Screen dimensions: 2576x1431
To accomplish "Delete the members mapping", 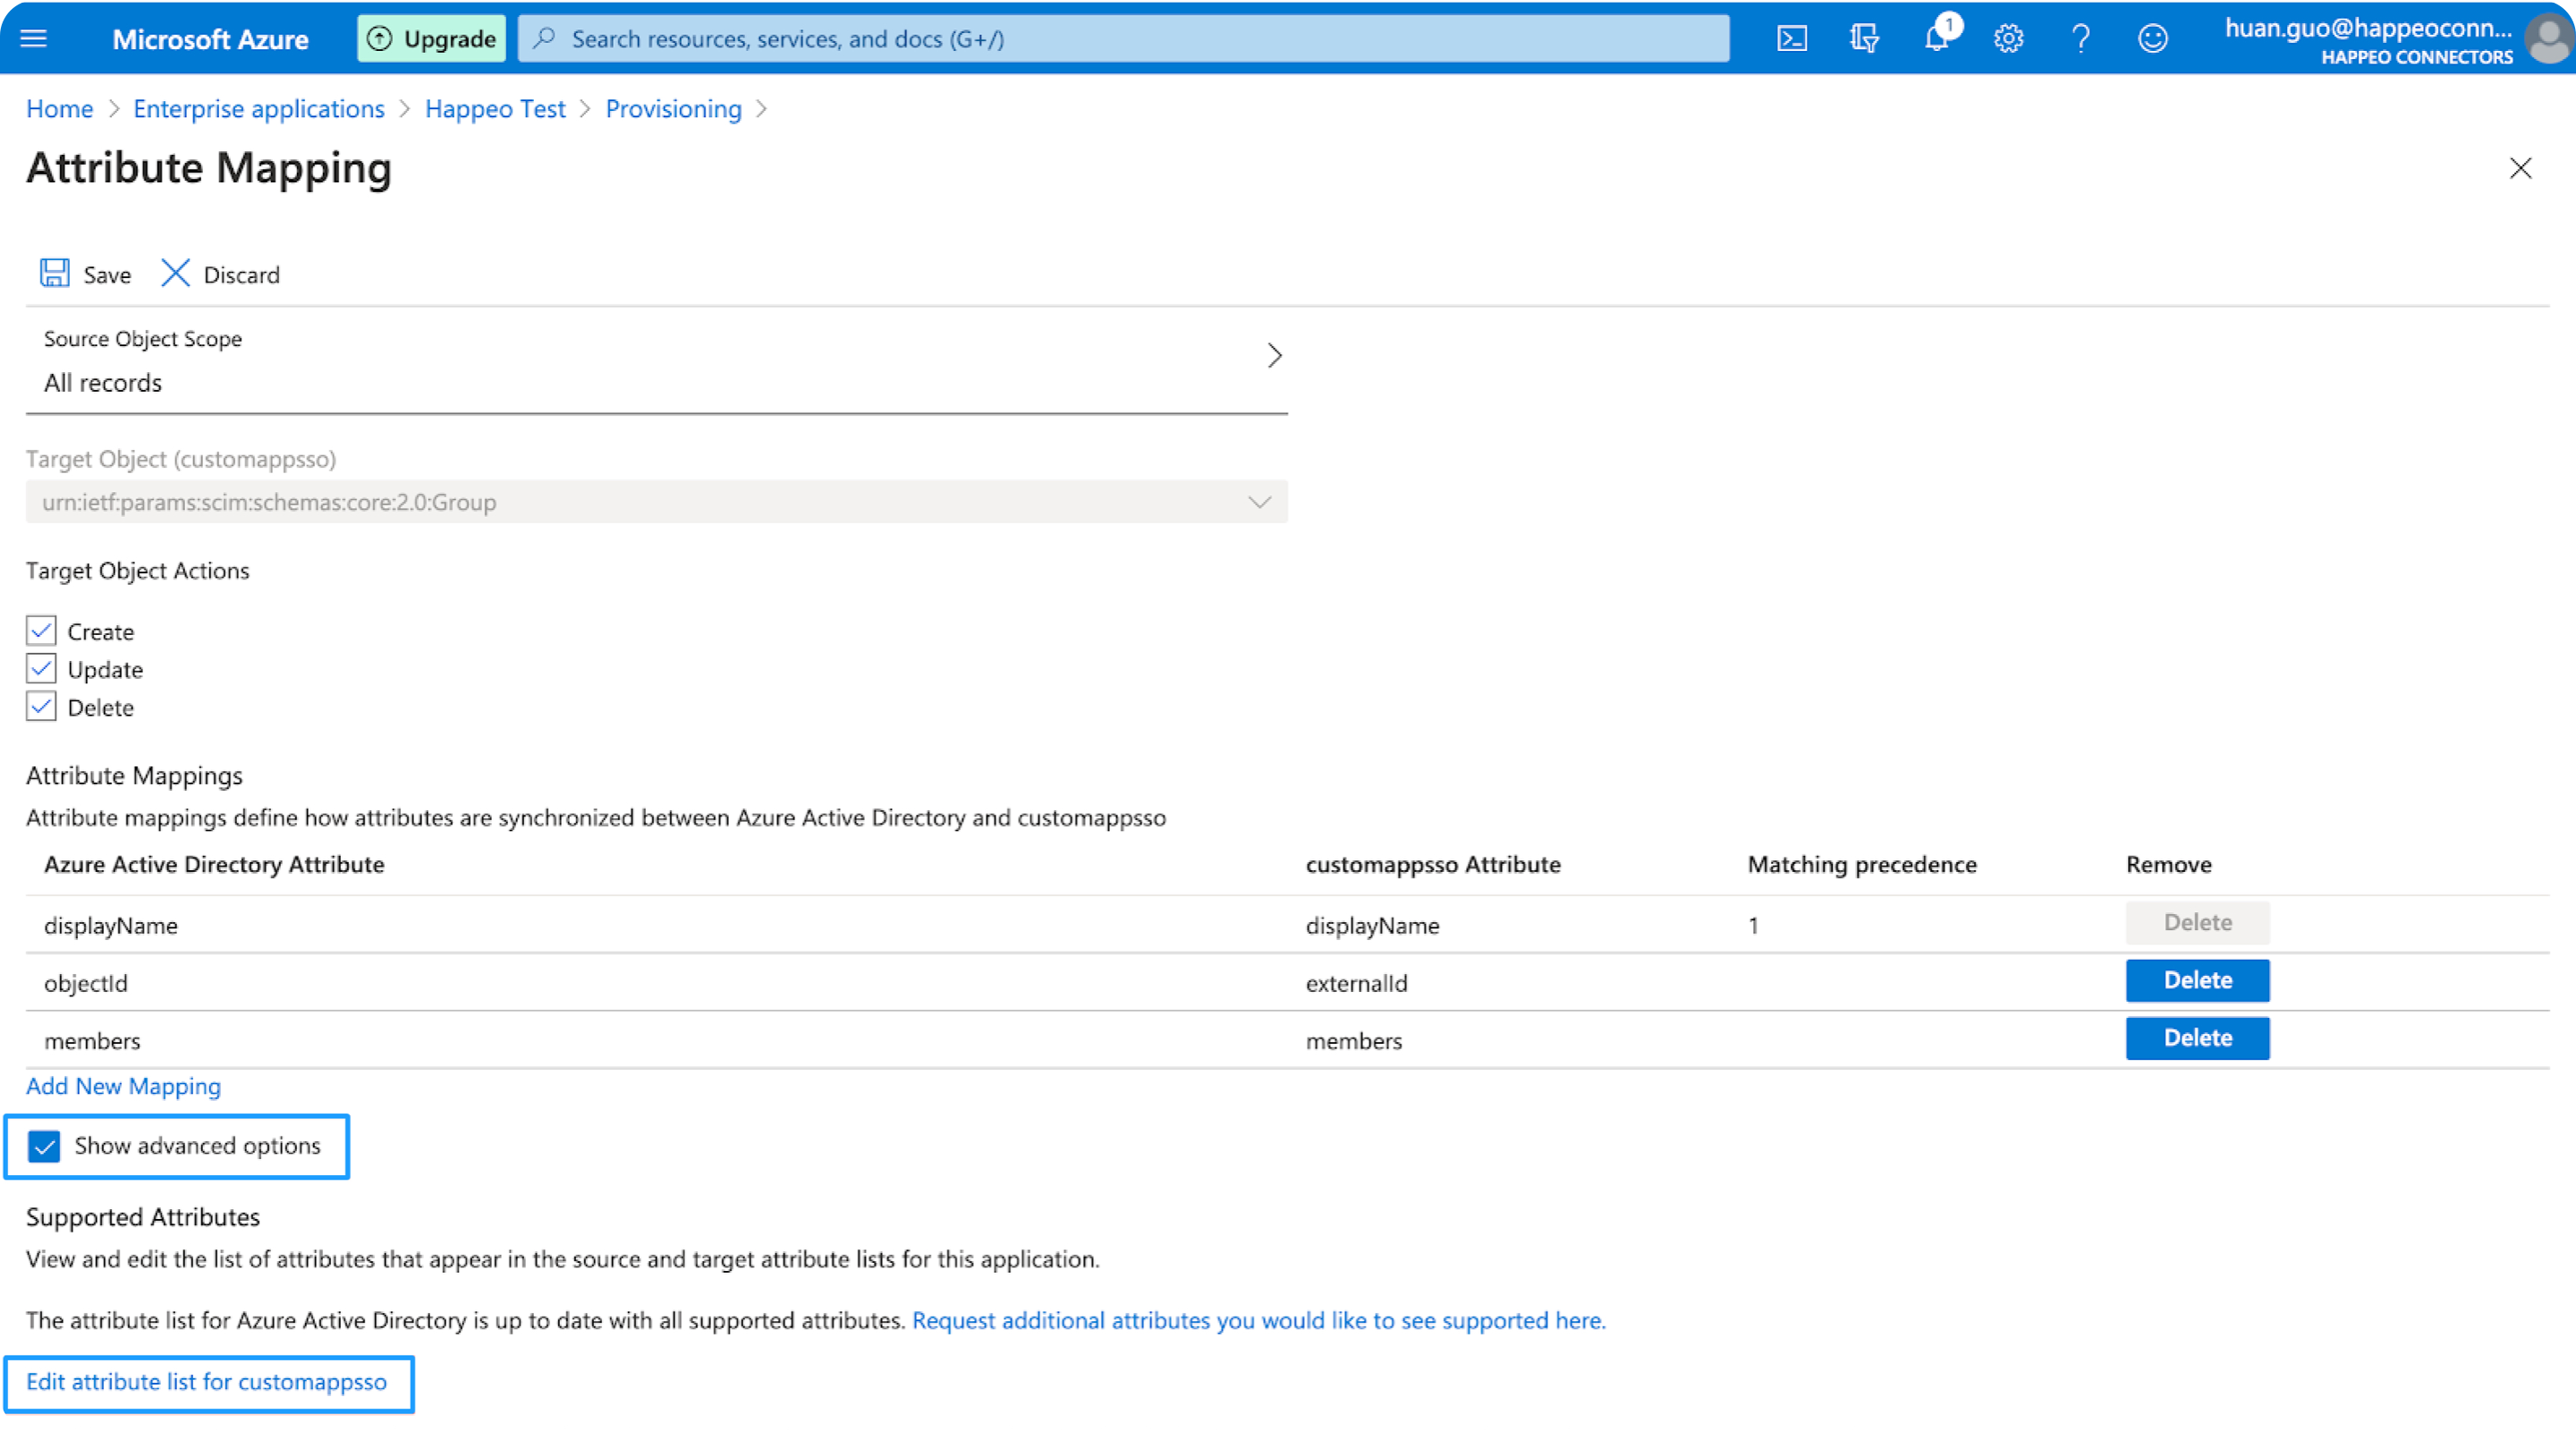I will coord(2197,1038).
